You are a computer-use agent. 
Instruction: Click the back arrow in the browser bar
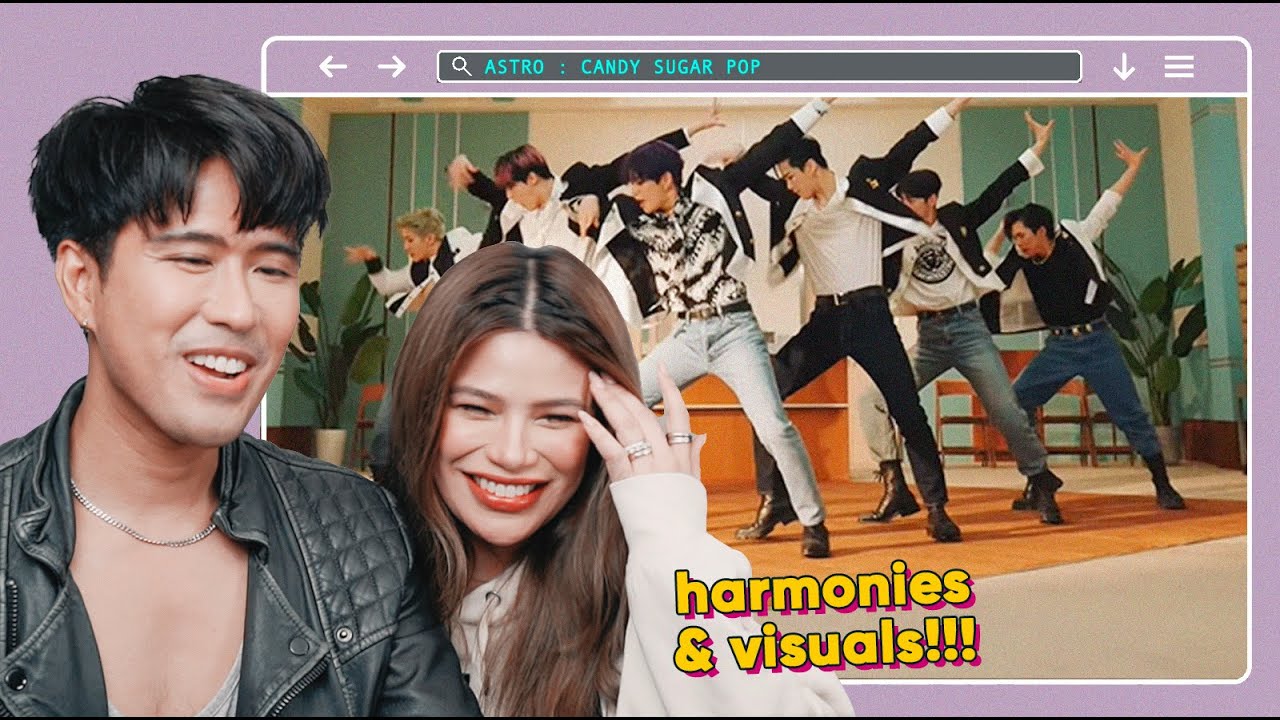coord(332,66)
